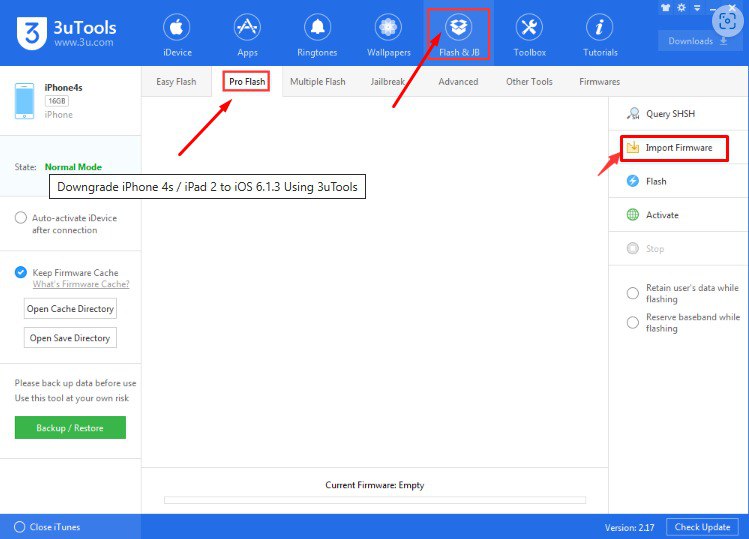Select Flash & JB in top bar
The height and width of the screenshot is (539, 749).
click(459, 35)
